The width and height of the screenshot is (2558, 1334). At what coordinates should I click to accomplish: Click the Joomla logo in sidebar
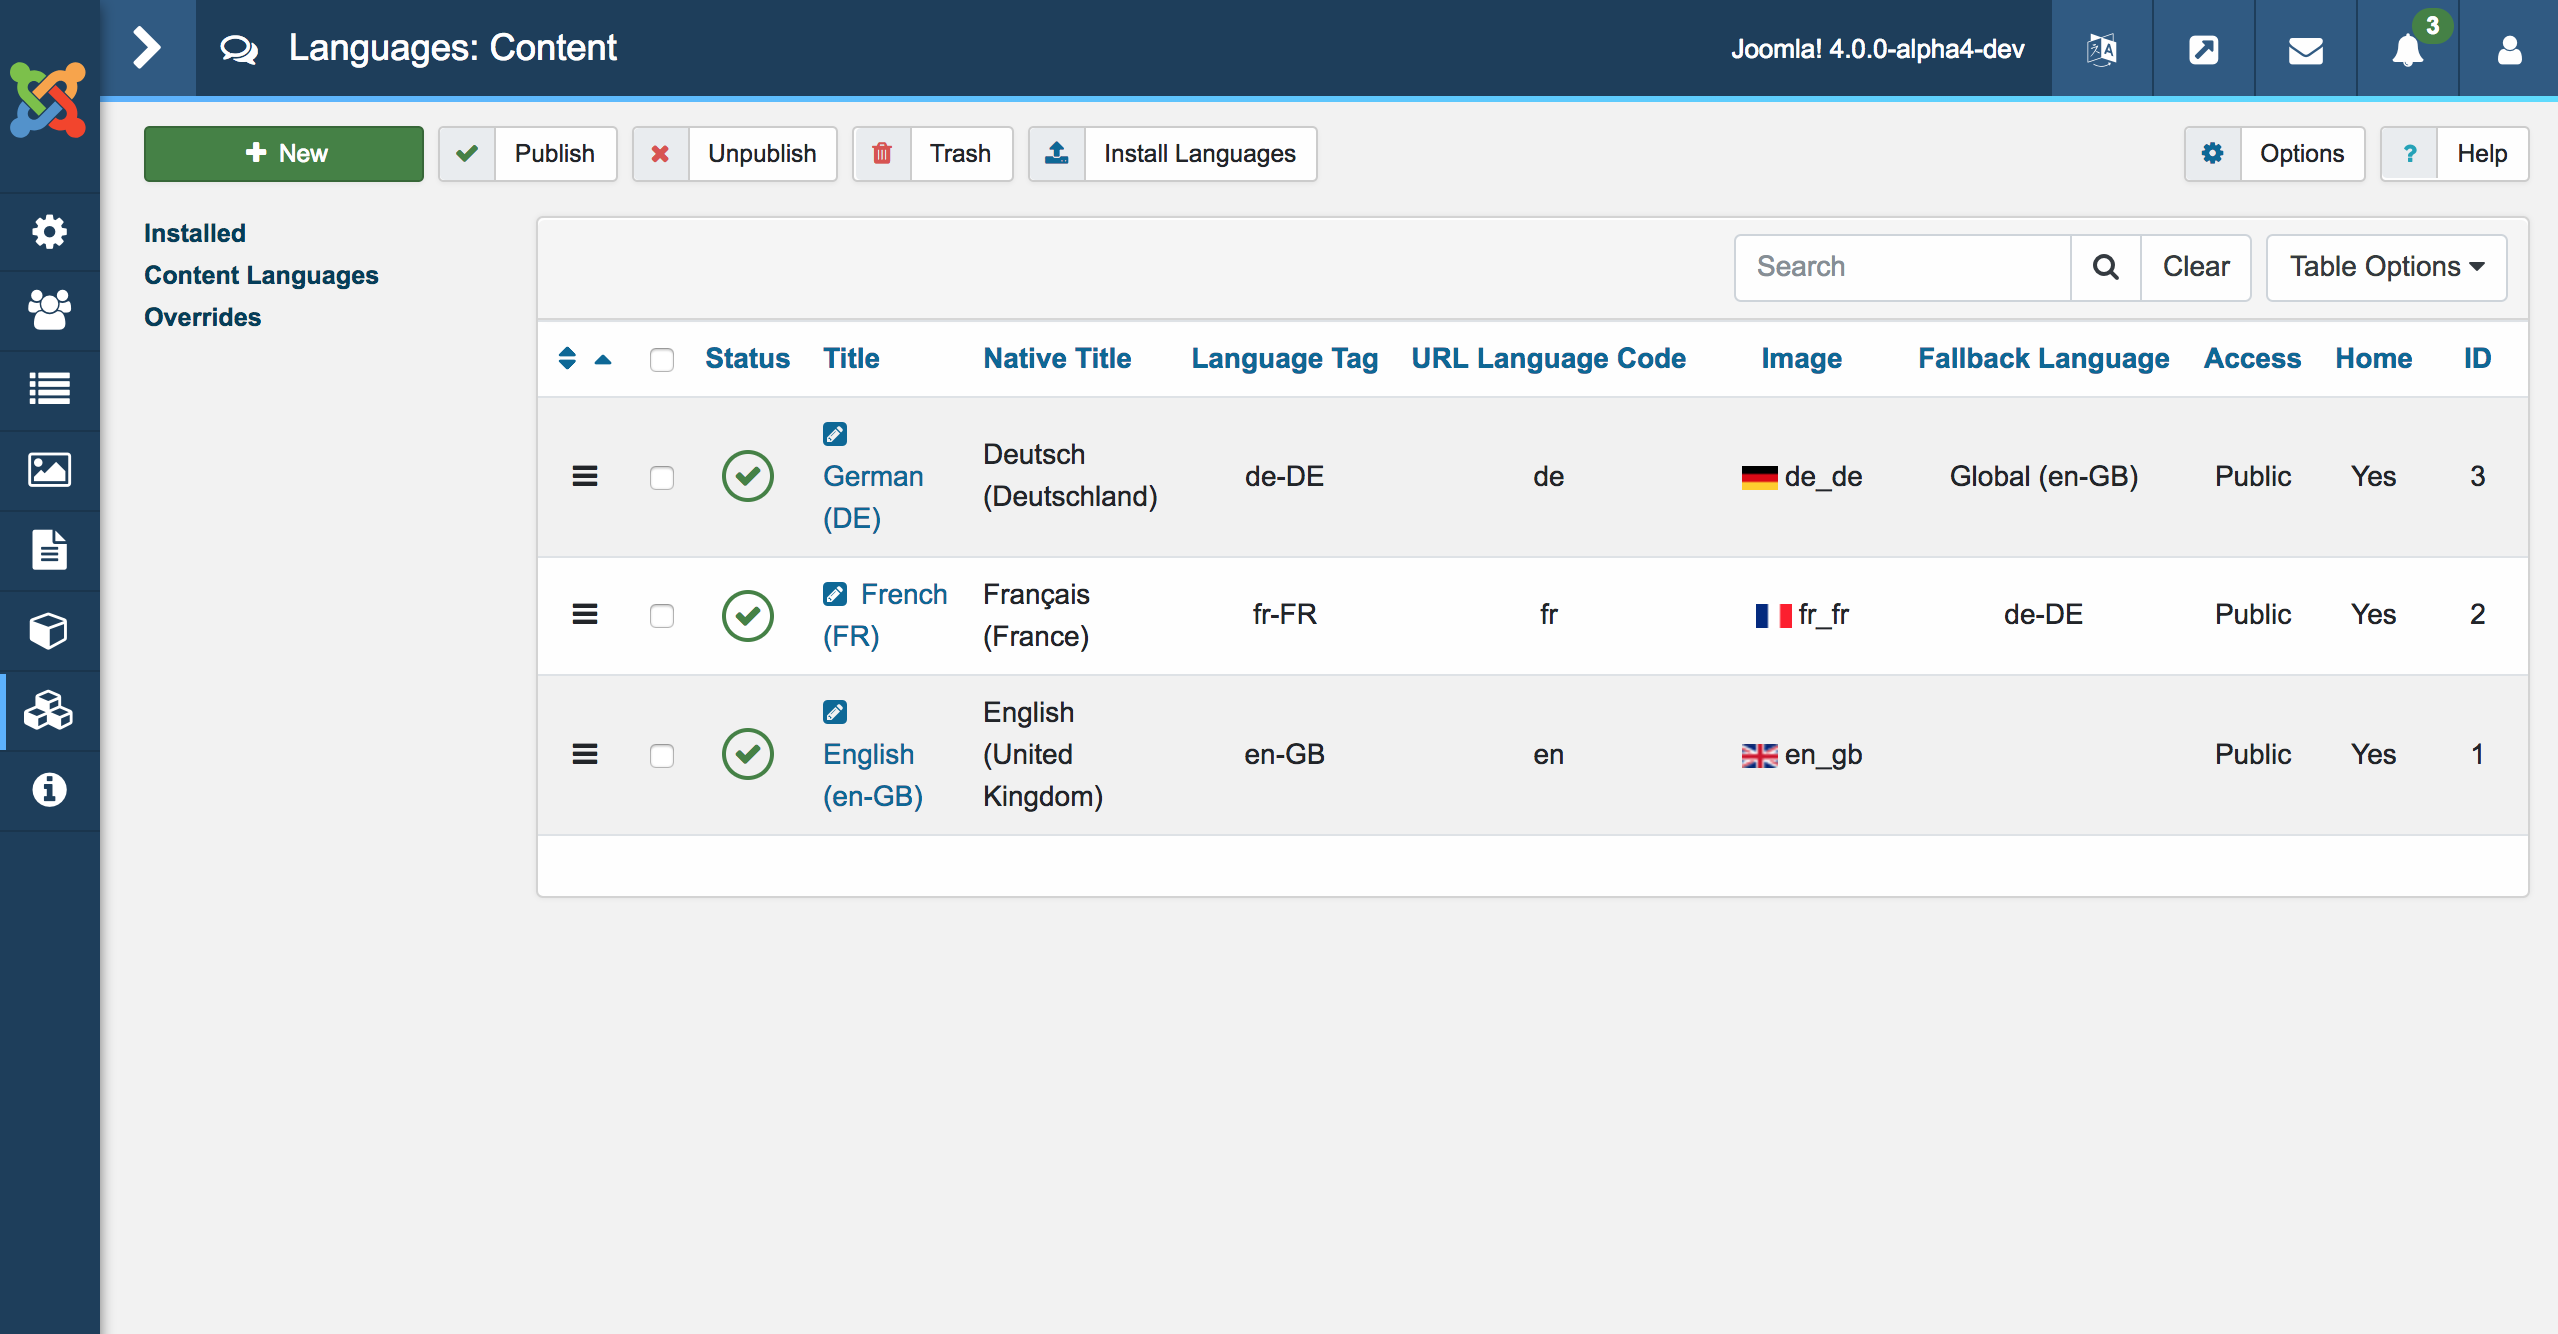point(48,100)
